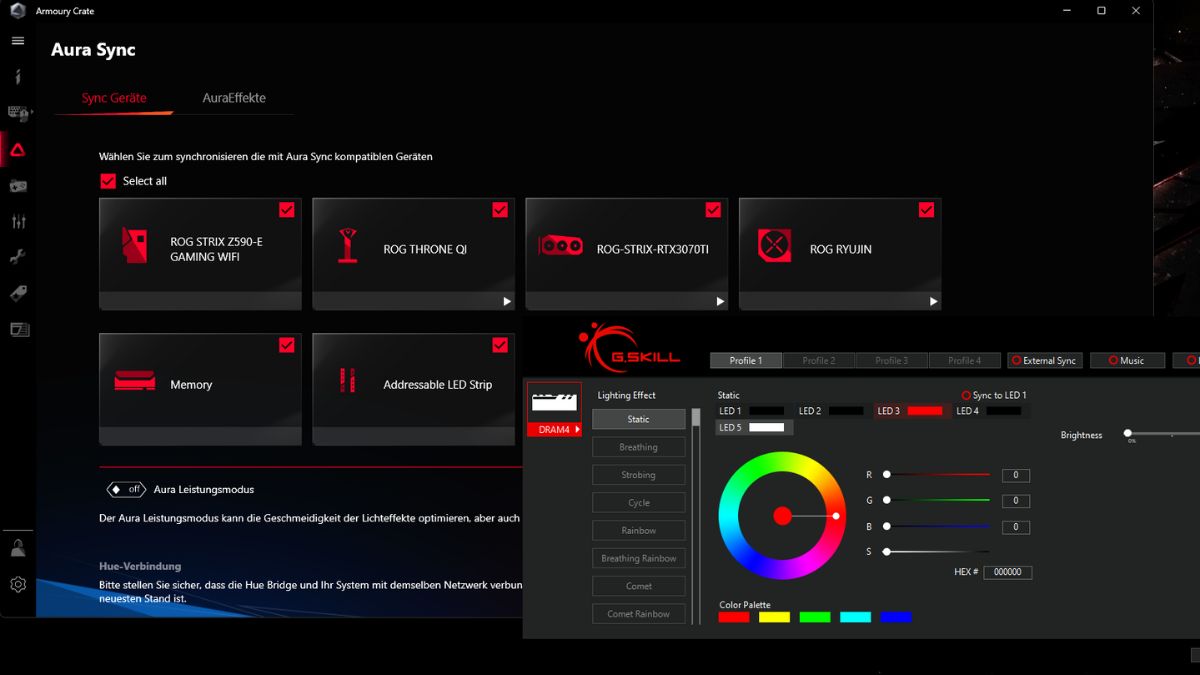This screenshot has height=675, width=1200.
Task: Open the wrench tools icon in sidebar
Action: pyautogui.click(x=18, y=257)
